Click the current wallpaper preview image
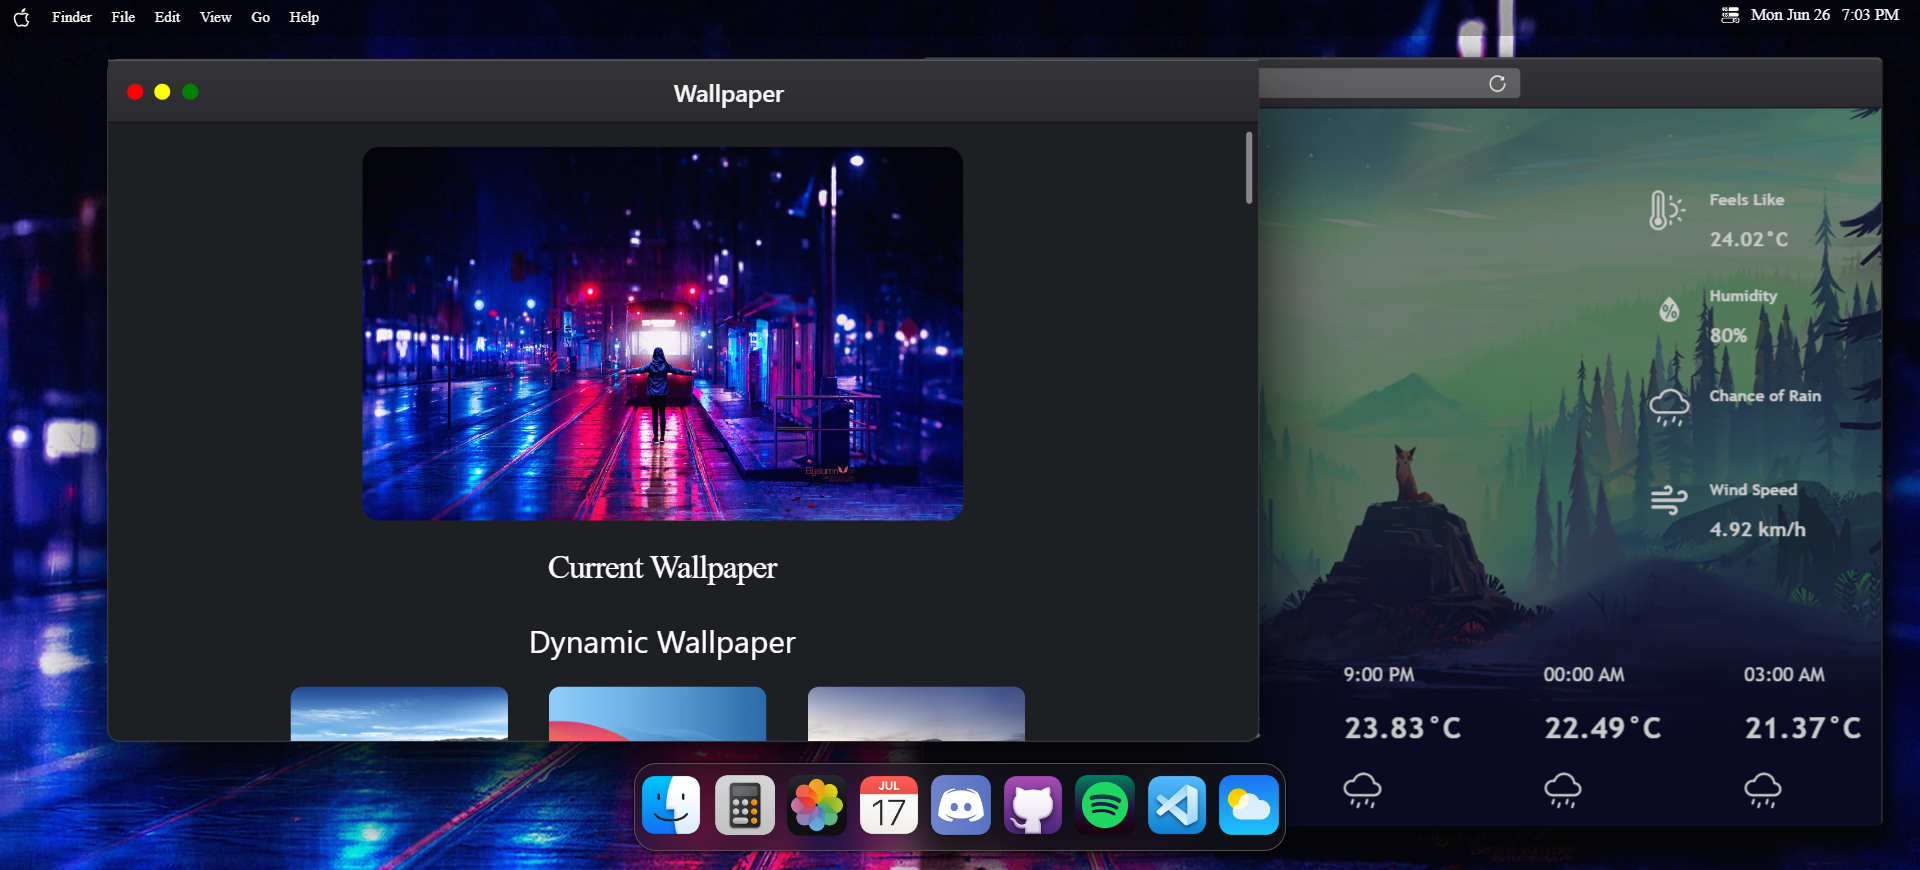The width and height of the screenshot is (1920, 870). 662,334
